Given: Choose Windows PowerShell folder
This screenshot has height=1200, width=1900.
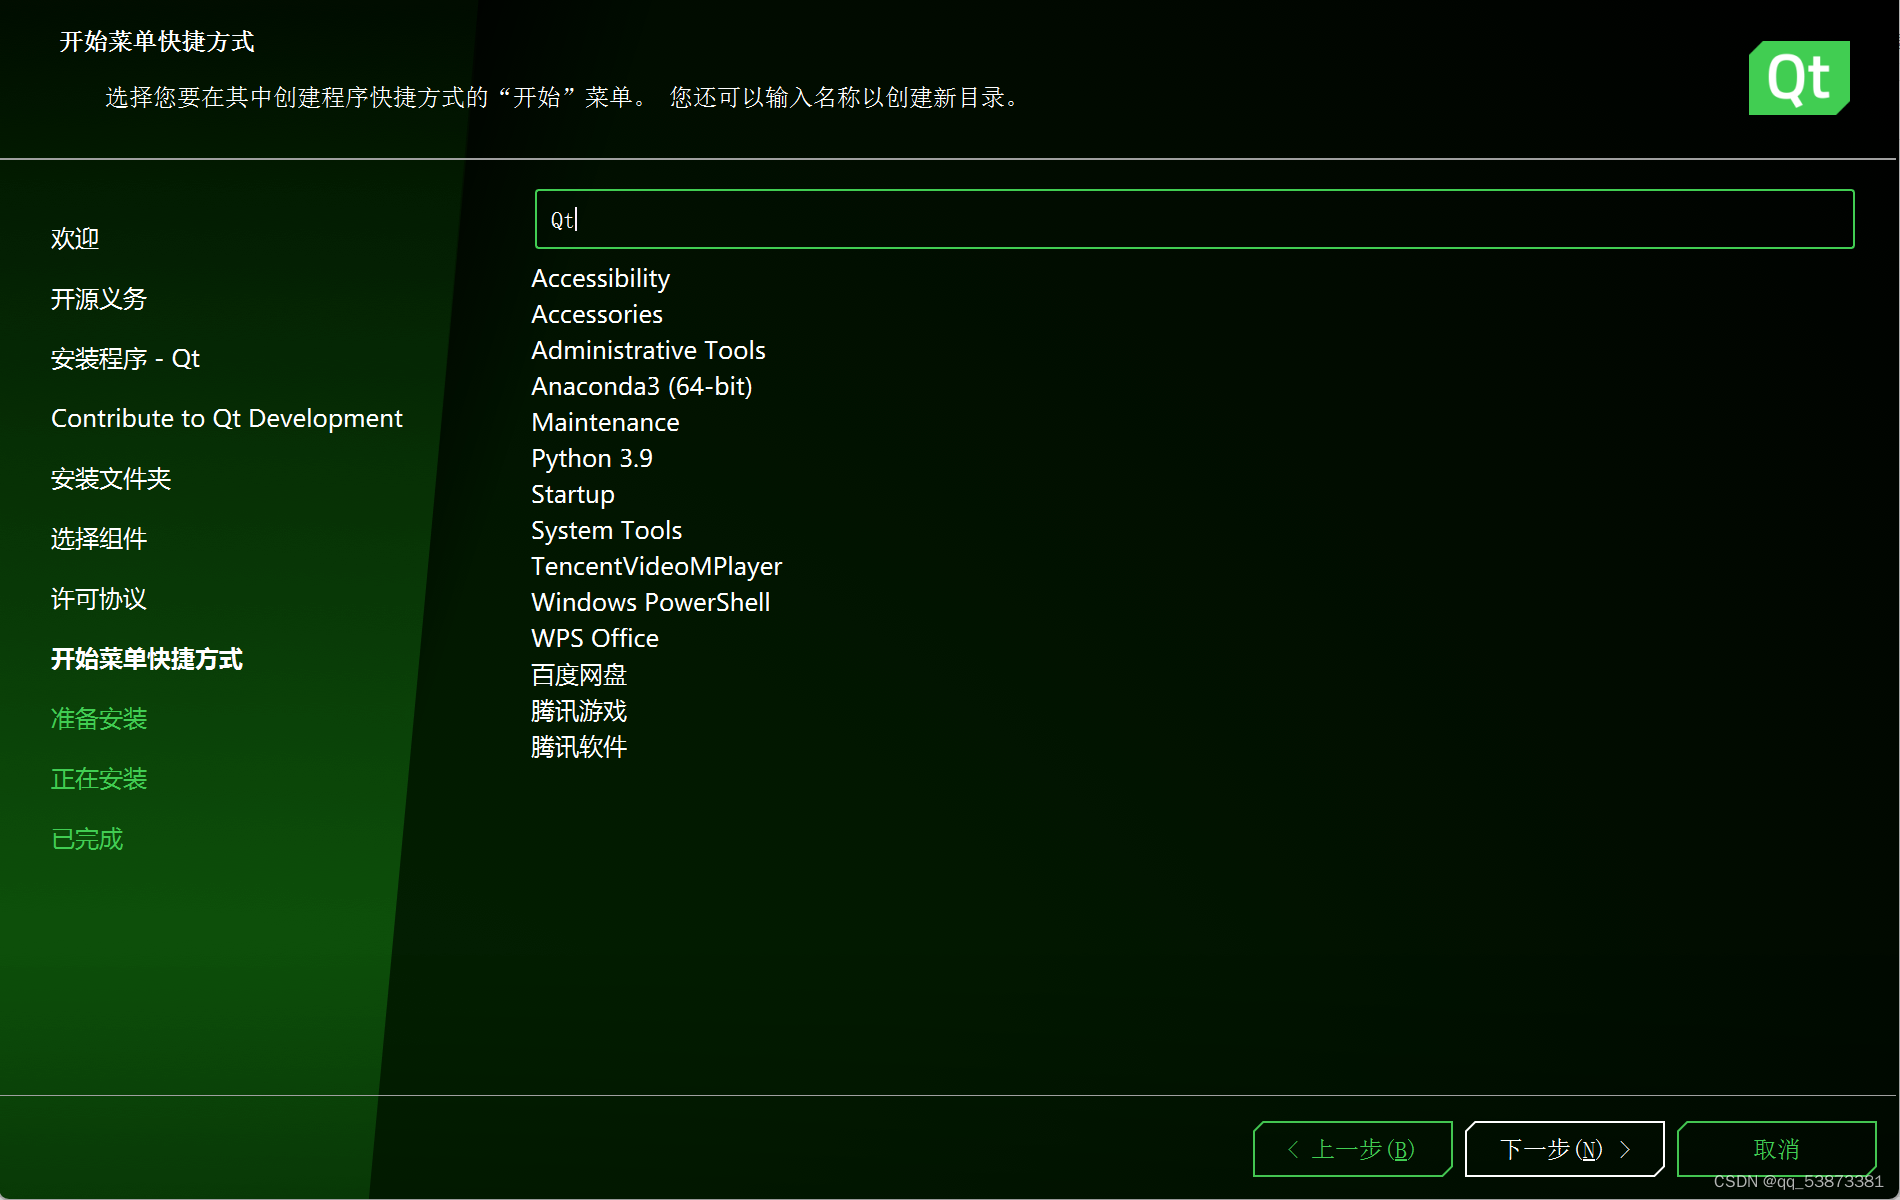Looking at the screenshot, I should point(650,602).
